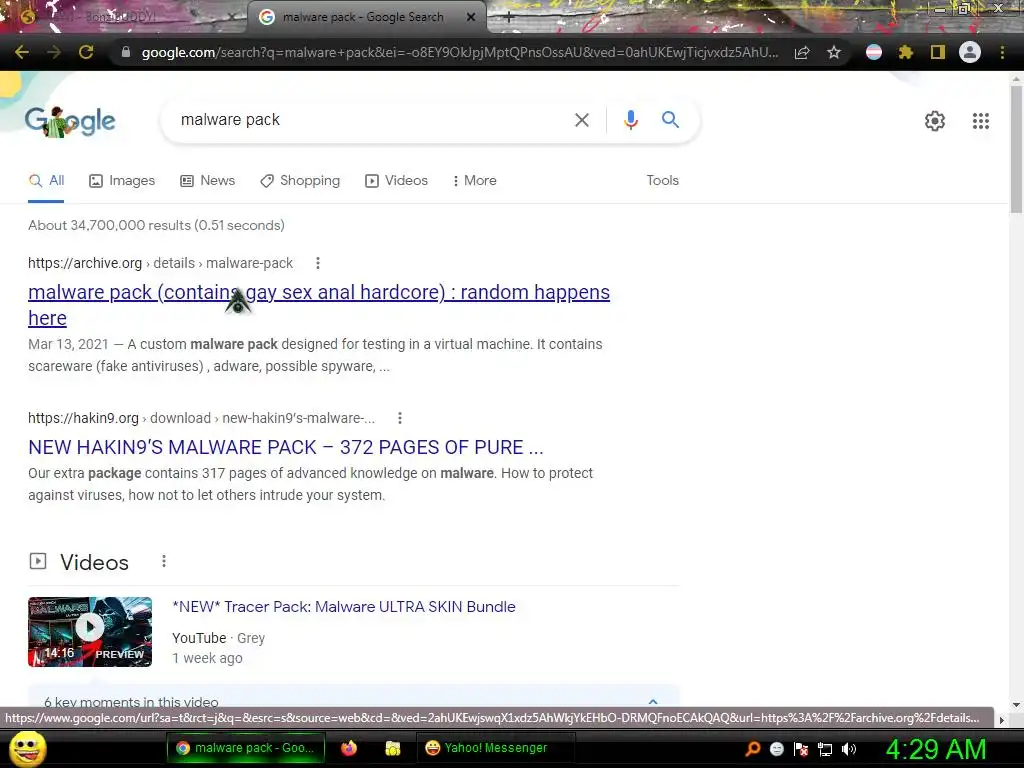1024x768 pixels.
Task: Click the padlock site info icon
Action: [x=126, y=52]
